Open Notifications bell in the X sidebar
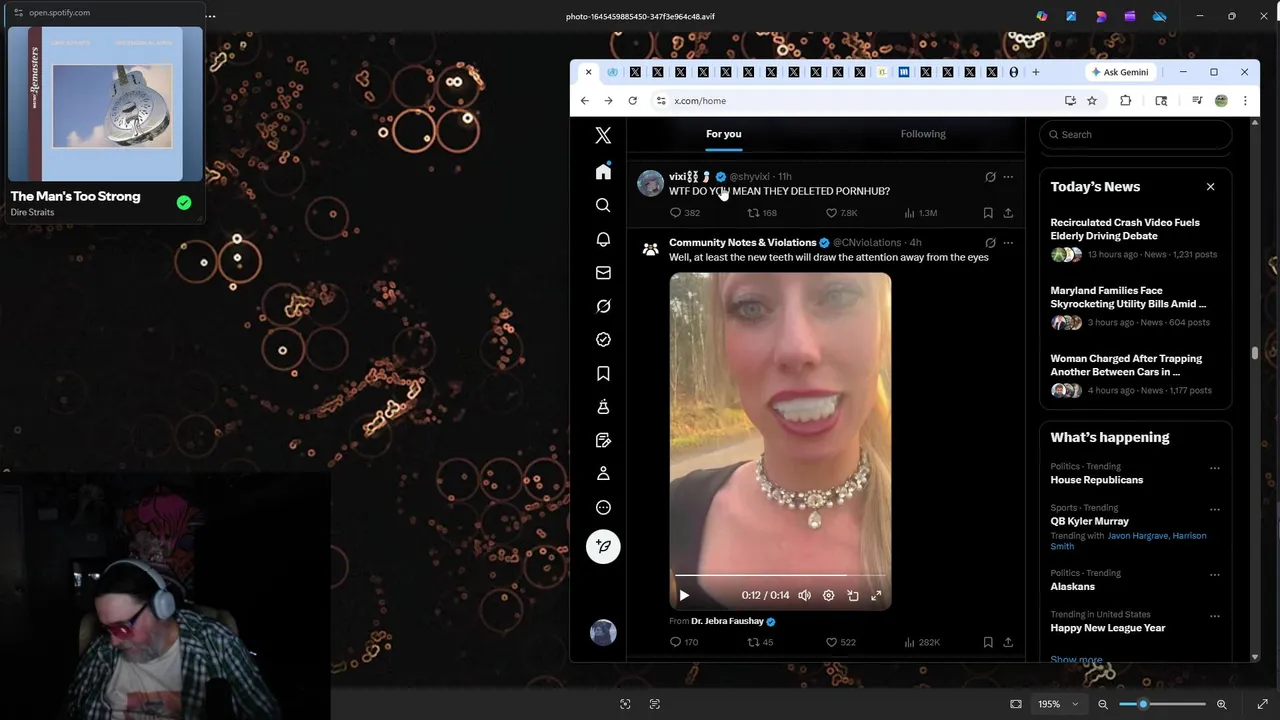The image size is (1280, 720). [x=603, y=239]
